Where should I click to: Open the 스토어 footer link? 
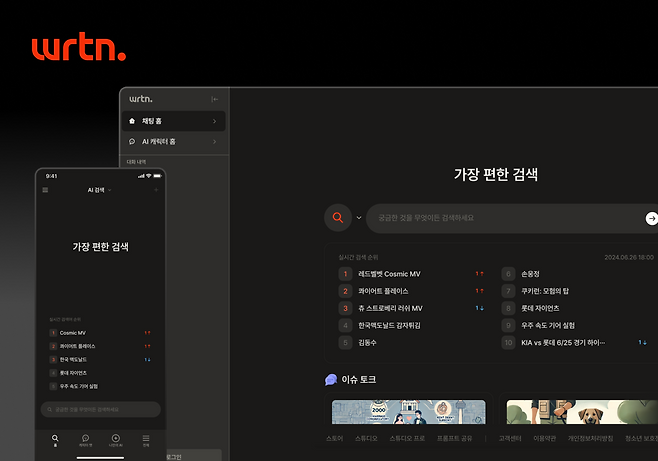pos(334,438)
